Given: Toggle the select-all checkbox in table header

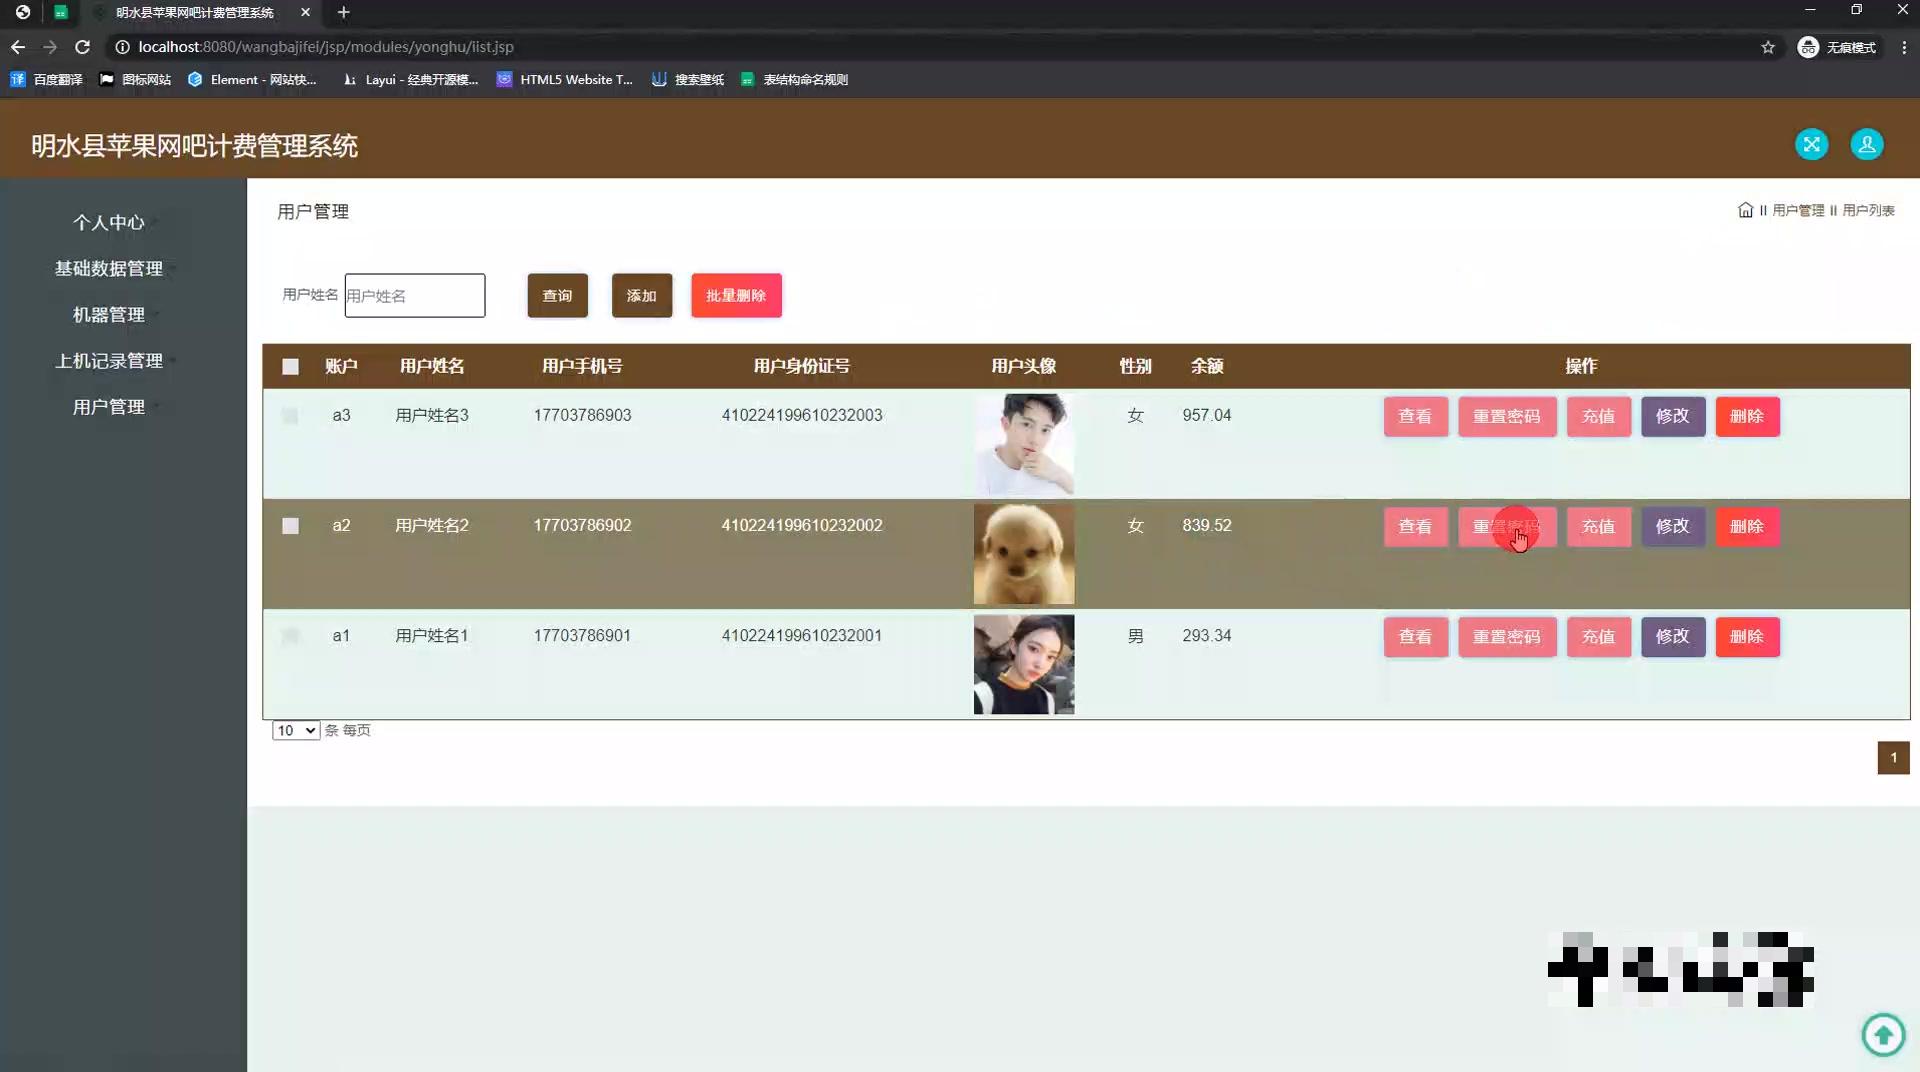Looking at the screenshot, I should 290,366.
